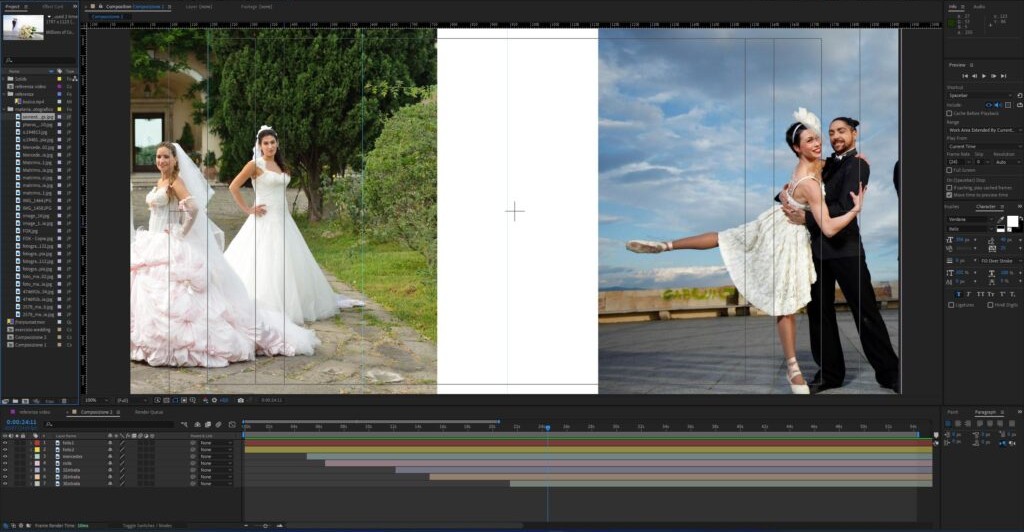This screenshot has height=532, width=1024.
Task: Pick color with the Character eyedropper
Action: coord(1001,219)
